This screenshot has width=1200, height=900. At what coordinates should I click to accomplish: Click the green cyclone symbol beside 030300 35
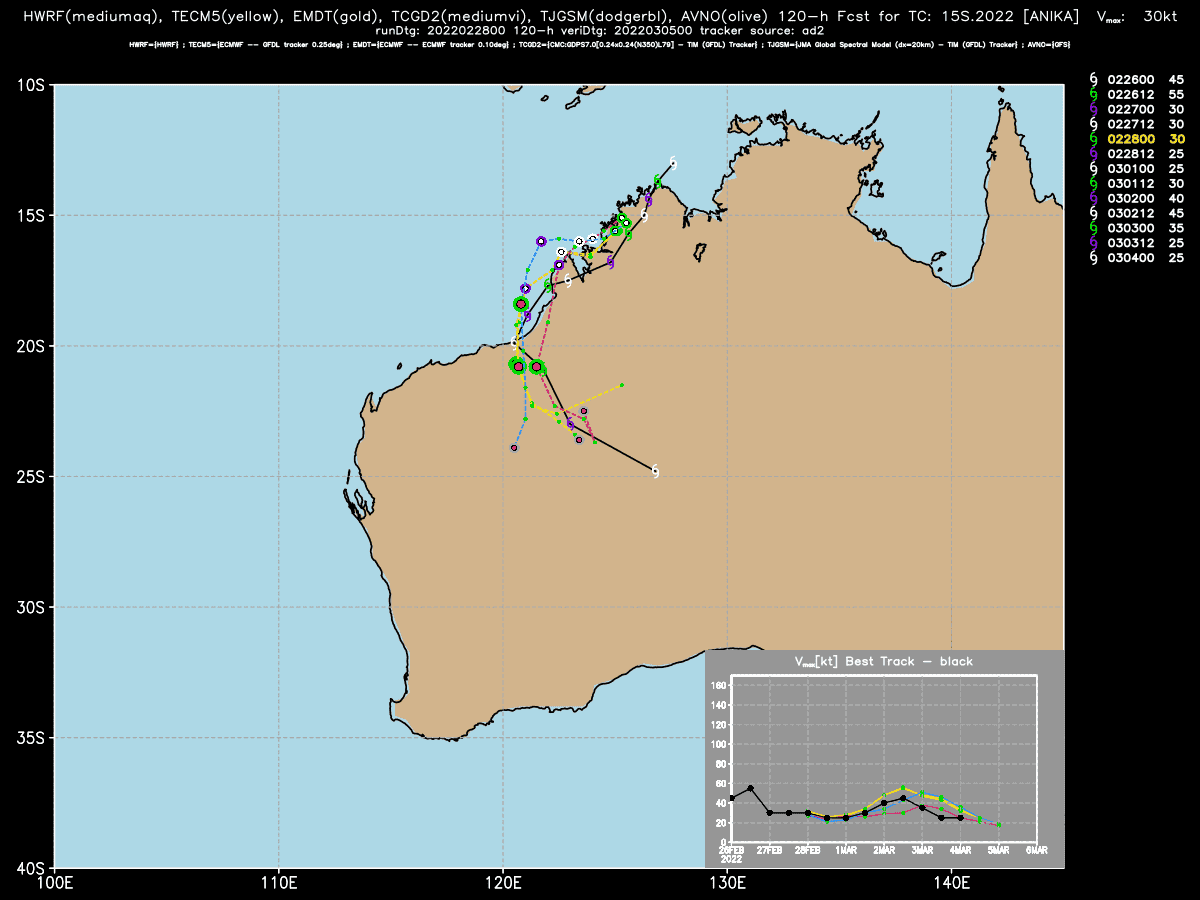pos(1094,229)
